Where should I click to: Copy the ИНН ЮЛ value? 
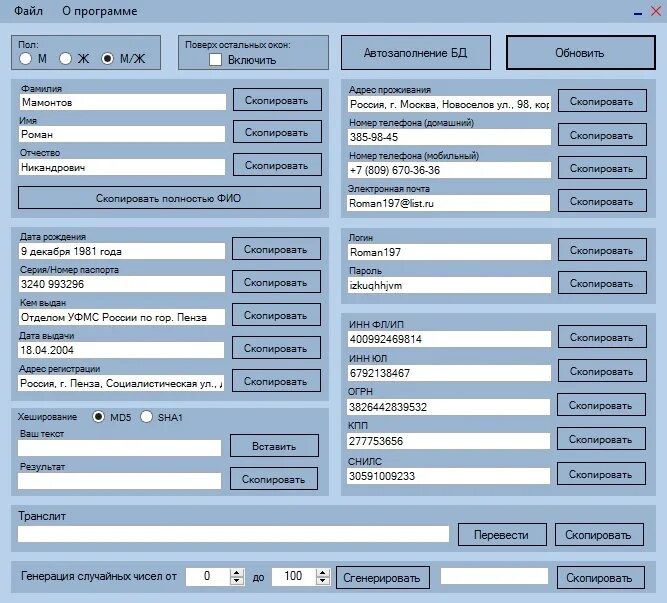[x=602, y=371]
